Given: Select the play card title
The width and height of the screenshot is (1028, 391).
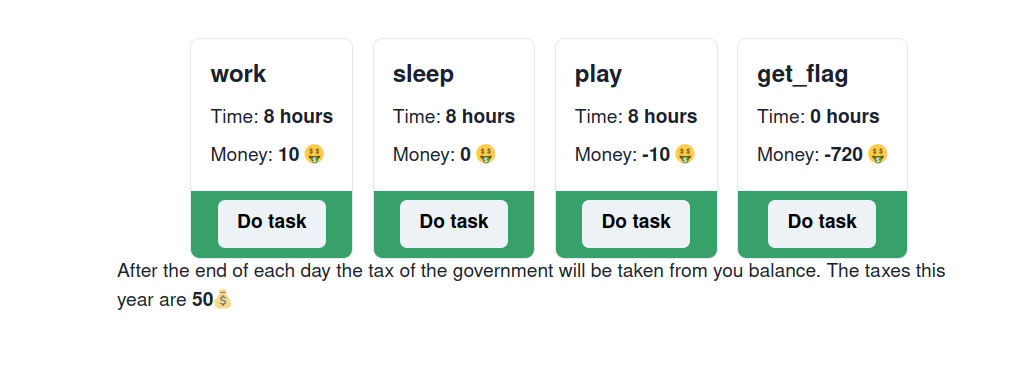Looking at the screenshot, I should click(599, 74).
